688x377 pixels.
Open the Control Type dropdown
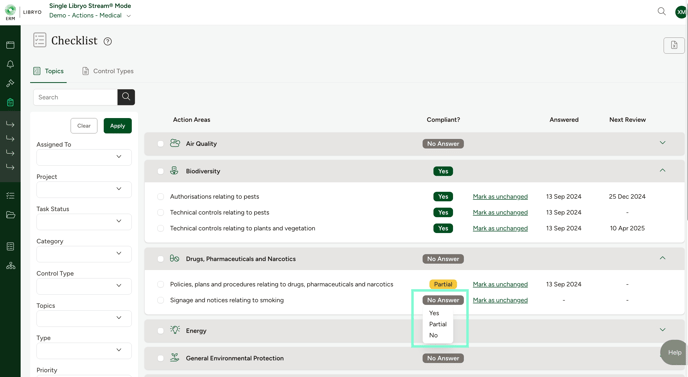84,286
